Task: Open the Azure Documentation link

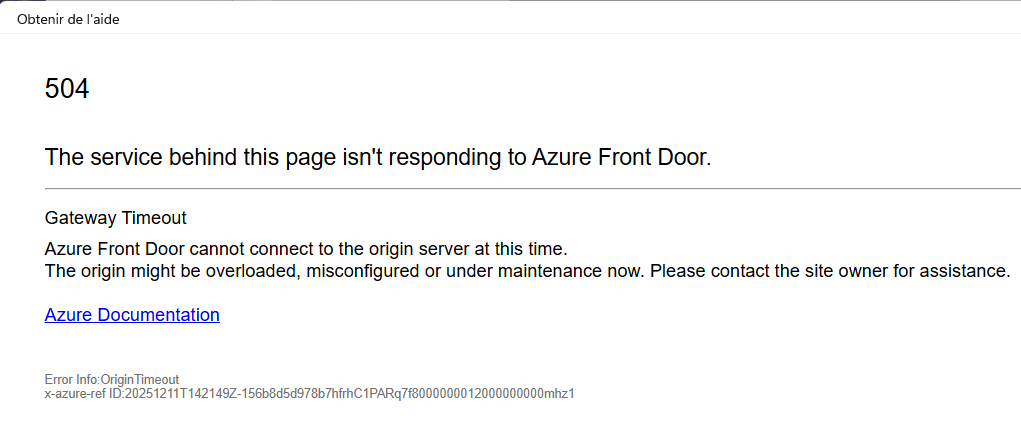Action: [132, 315]
